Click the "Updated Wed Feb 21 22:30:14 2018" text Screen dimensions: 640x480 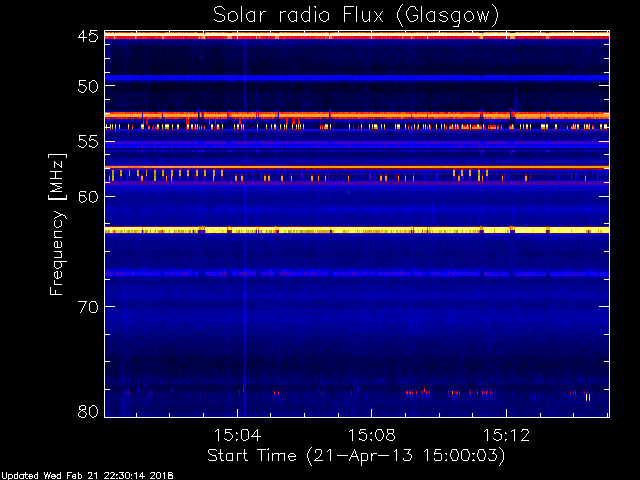tap(87, 476)
